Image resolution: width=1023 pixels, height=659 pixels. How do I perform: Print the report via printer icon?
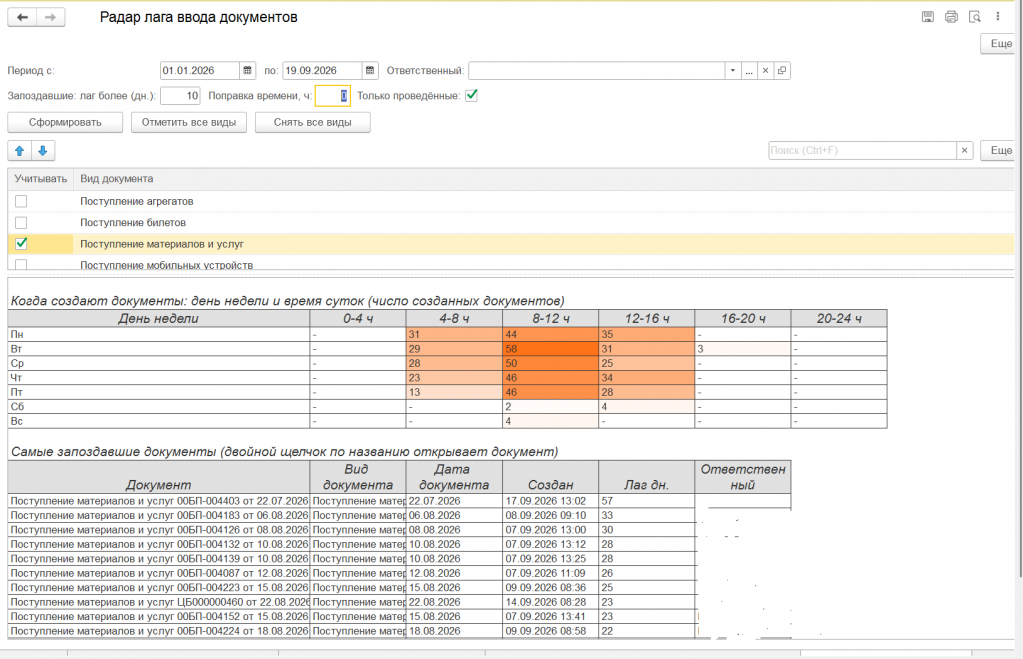tap(951, 17)
